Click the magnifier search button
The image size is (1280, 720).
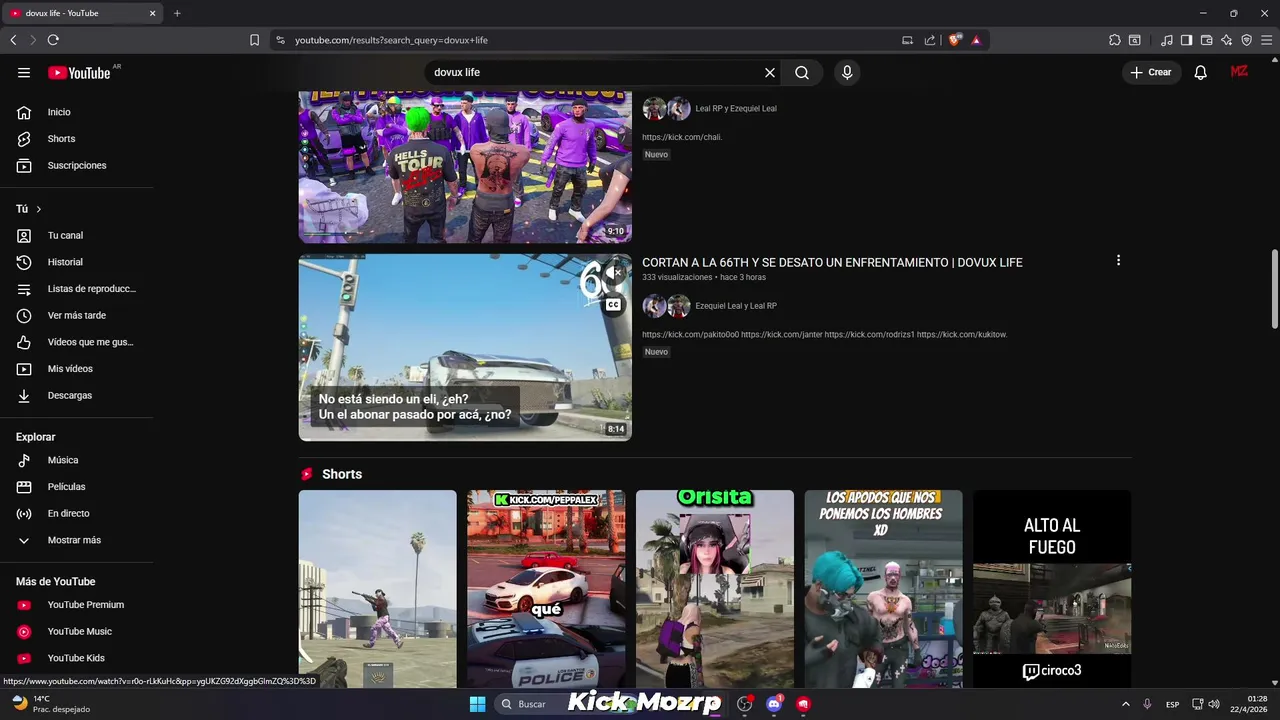[802, 72]
